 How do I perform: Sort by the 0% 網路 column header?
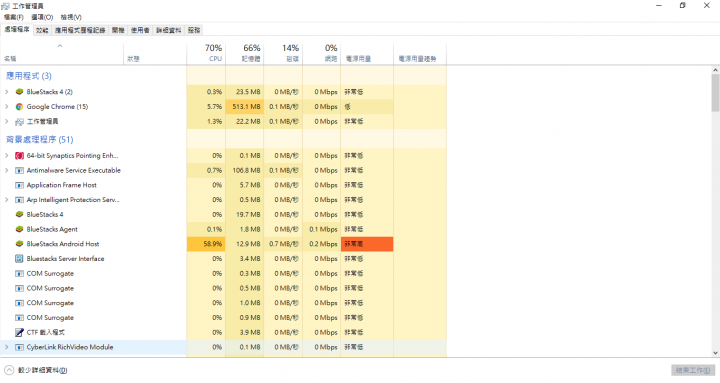(x=321, y=53)
